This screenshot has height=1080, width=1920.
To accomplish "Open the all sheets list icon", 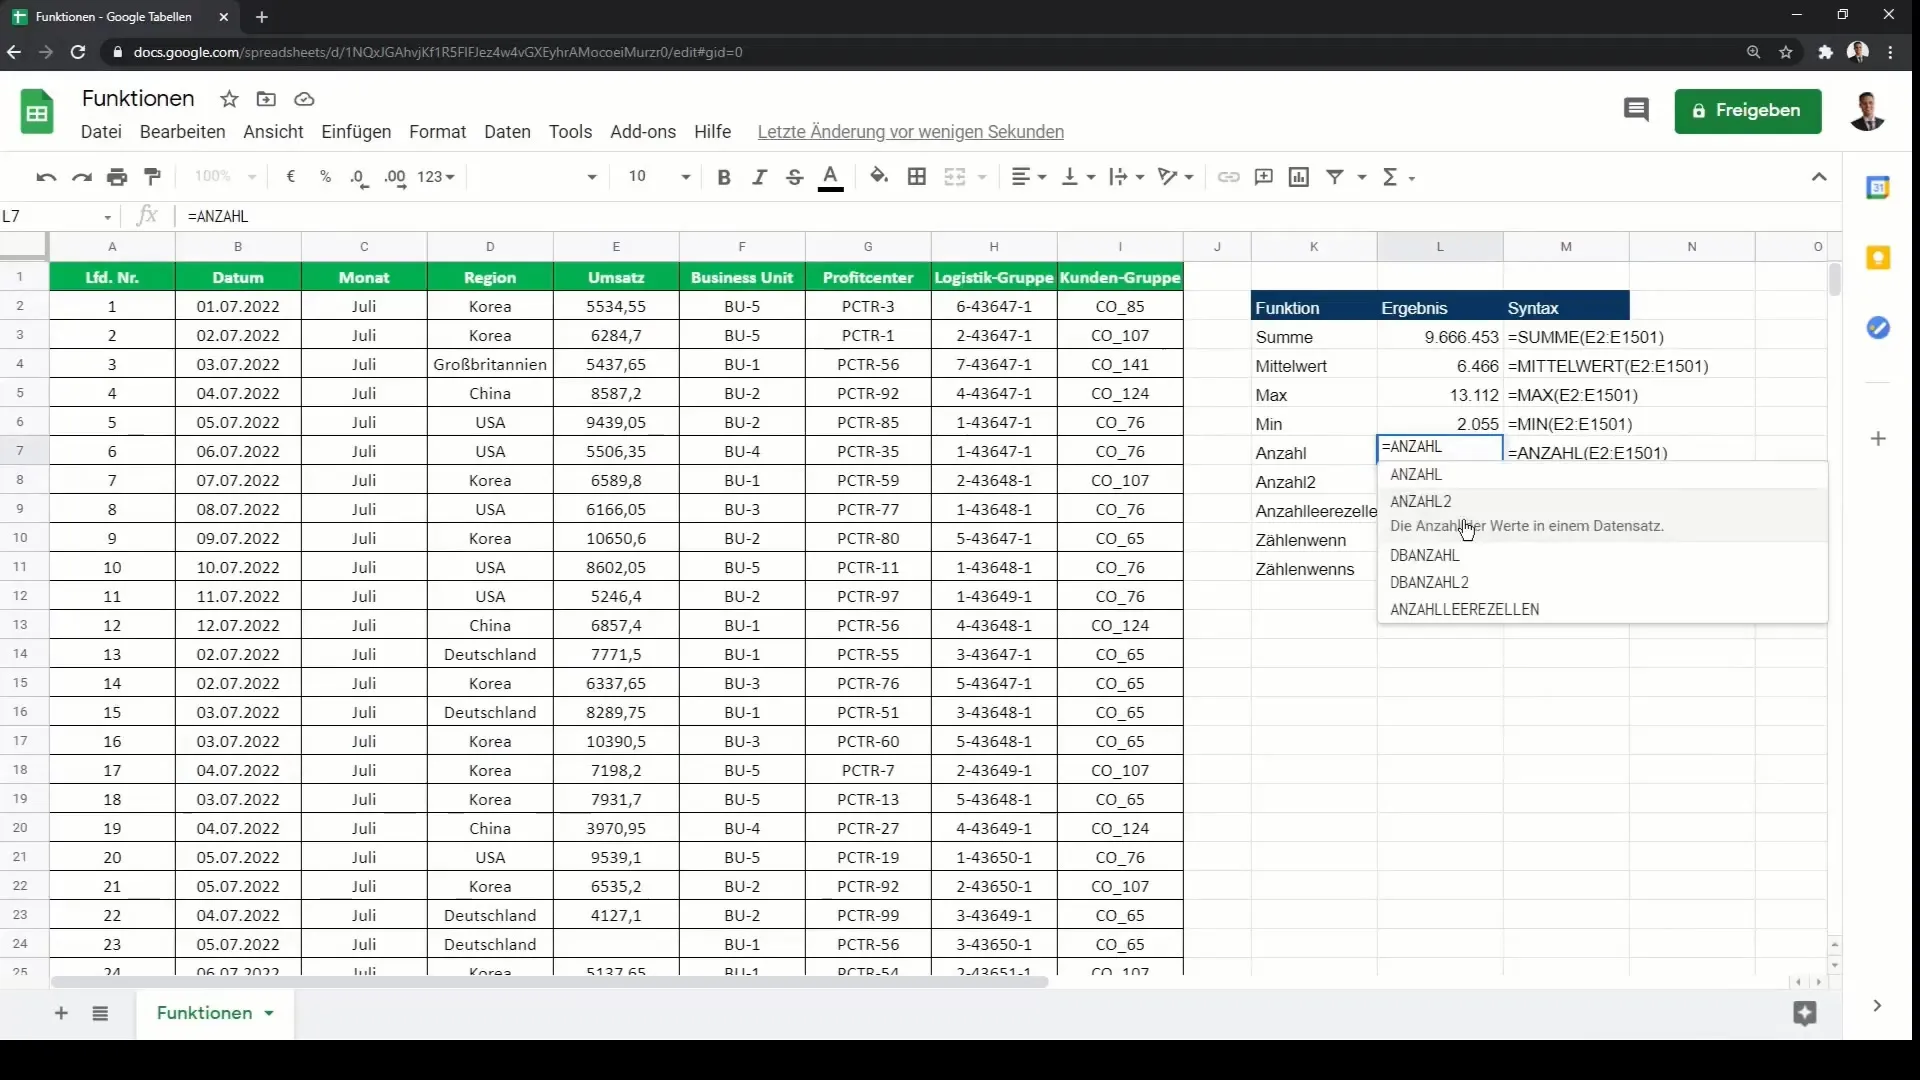I will point(100,1013).
